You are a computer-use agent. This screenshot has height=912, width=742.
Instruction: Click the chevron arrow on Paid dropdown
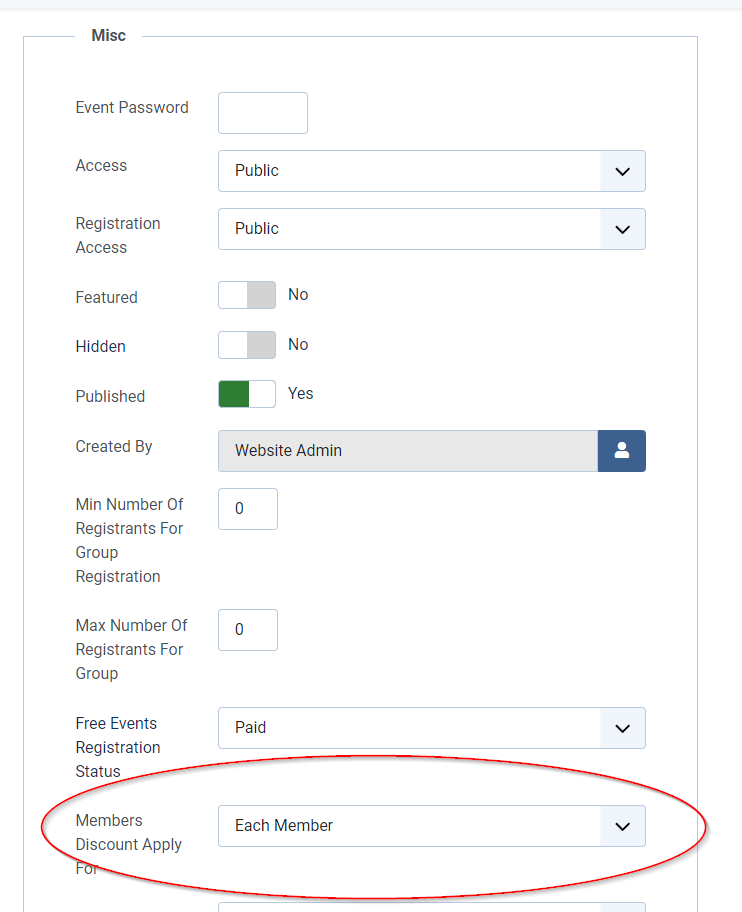click(622, 728)
